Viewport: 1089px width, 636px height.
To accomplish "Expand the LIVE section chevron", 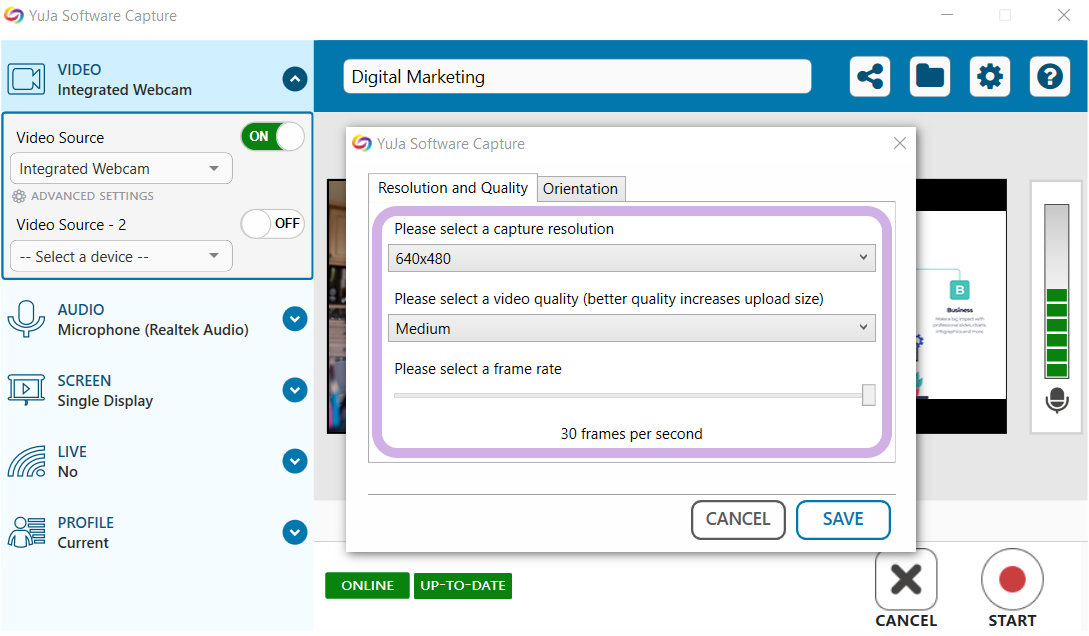I will 295,461.
